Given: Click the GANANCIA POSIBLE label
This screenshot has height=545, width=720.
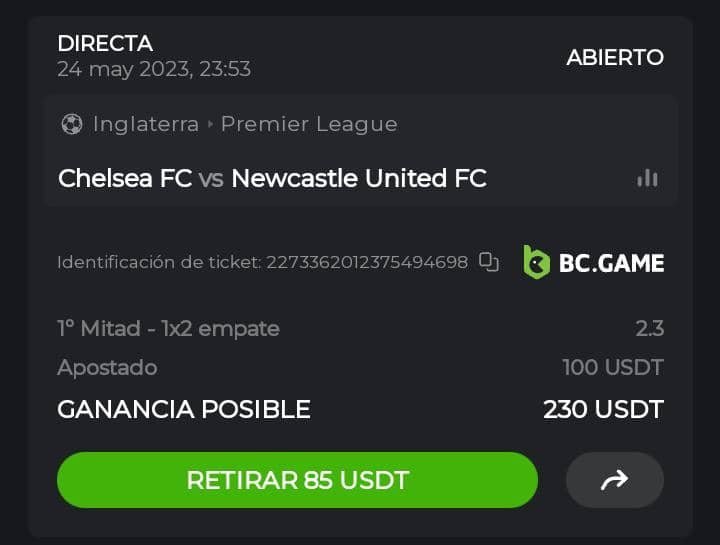Looking at the screenshot, I should pyautogui.click(x=184, y=409).
